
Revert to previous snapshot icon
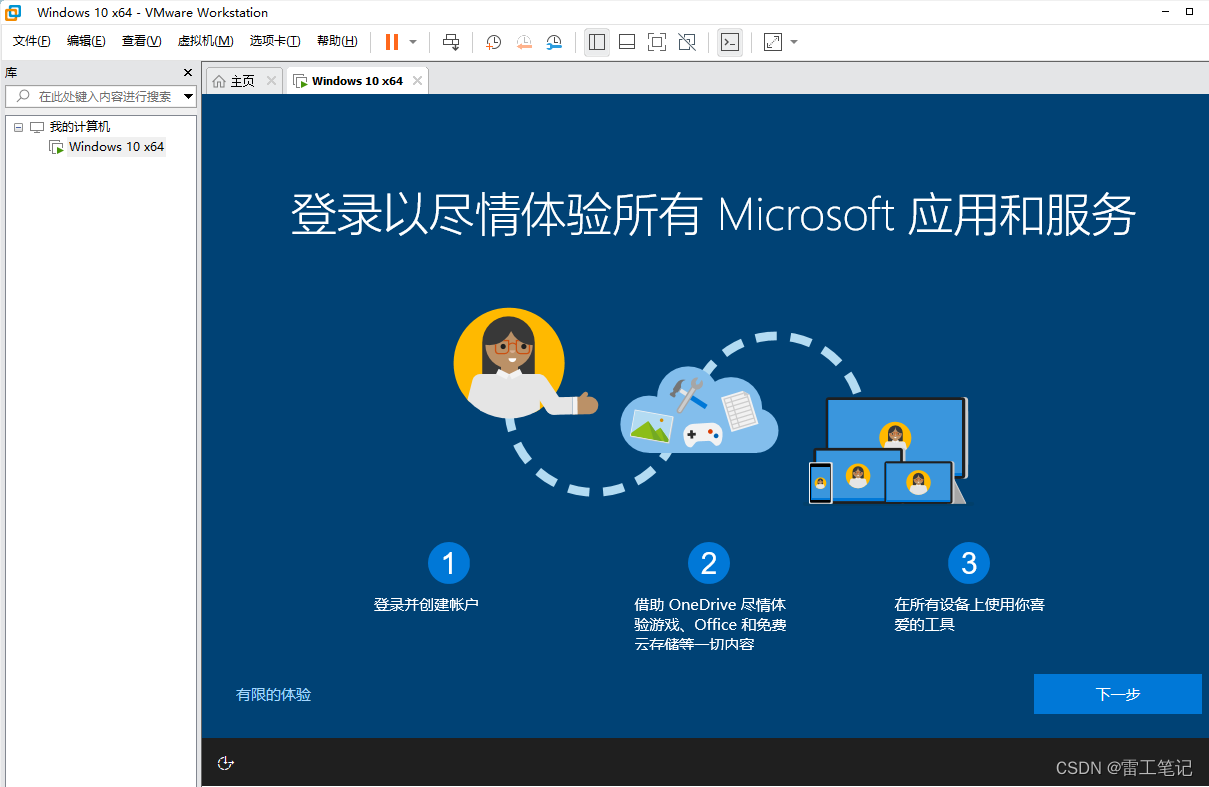point(524,42)
